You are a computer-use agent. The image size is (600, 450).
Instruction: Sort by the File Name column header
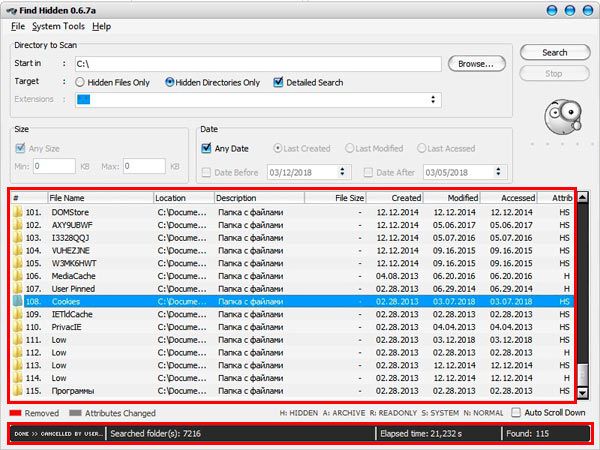click(x=100, y=198)
